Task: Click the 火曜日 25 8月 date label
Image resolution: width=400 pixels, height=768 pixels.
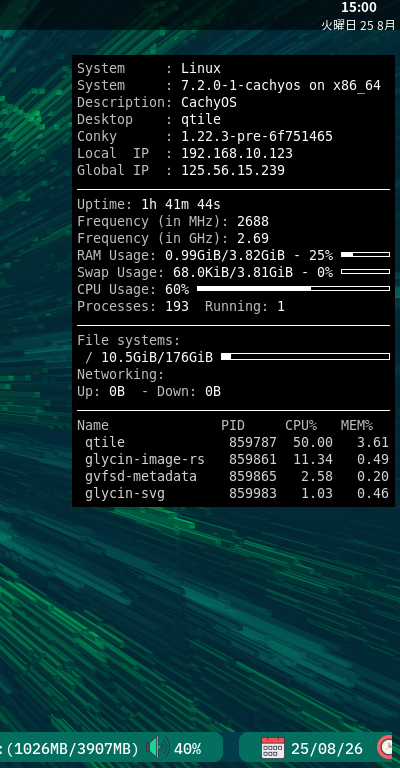Action: click(358, 25)
